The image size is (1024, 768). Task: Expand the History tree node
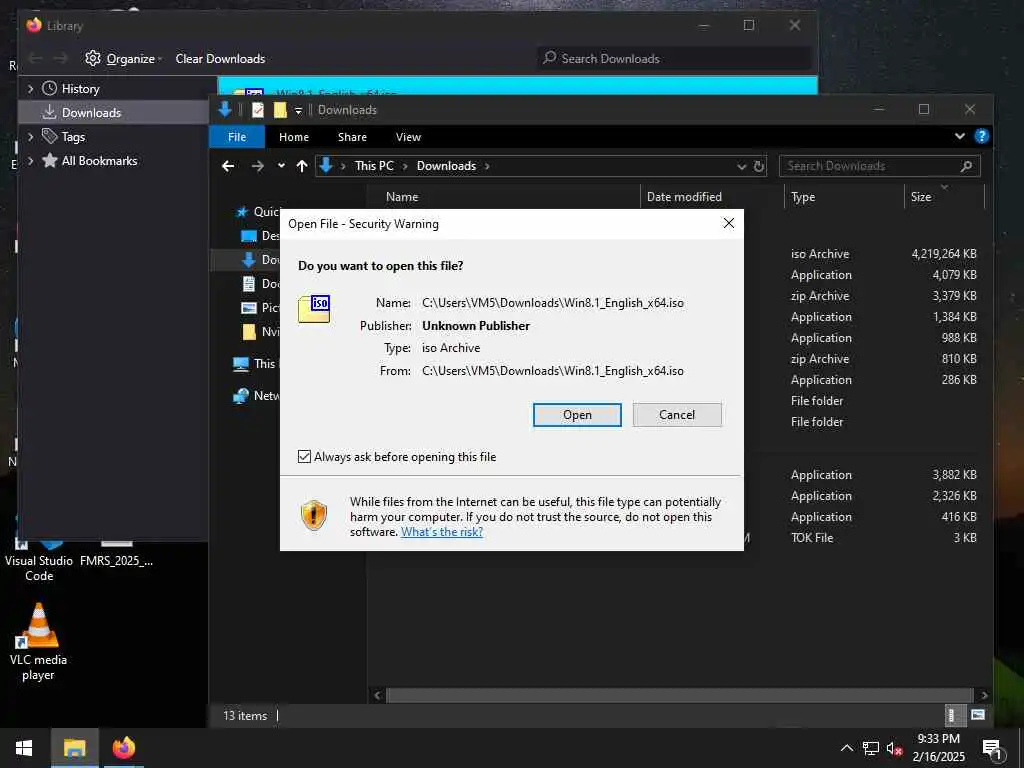point(30,89)
